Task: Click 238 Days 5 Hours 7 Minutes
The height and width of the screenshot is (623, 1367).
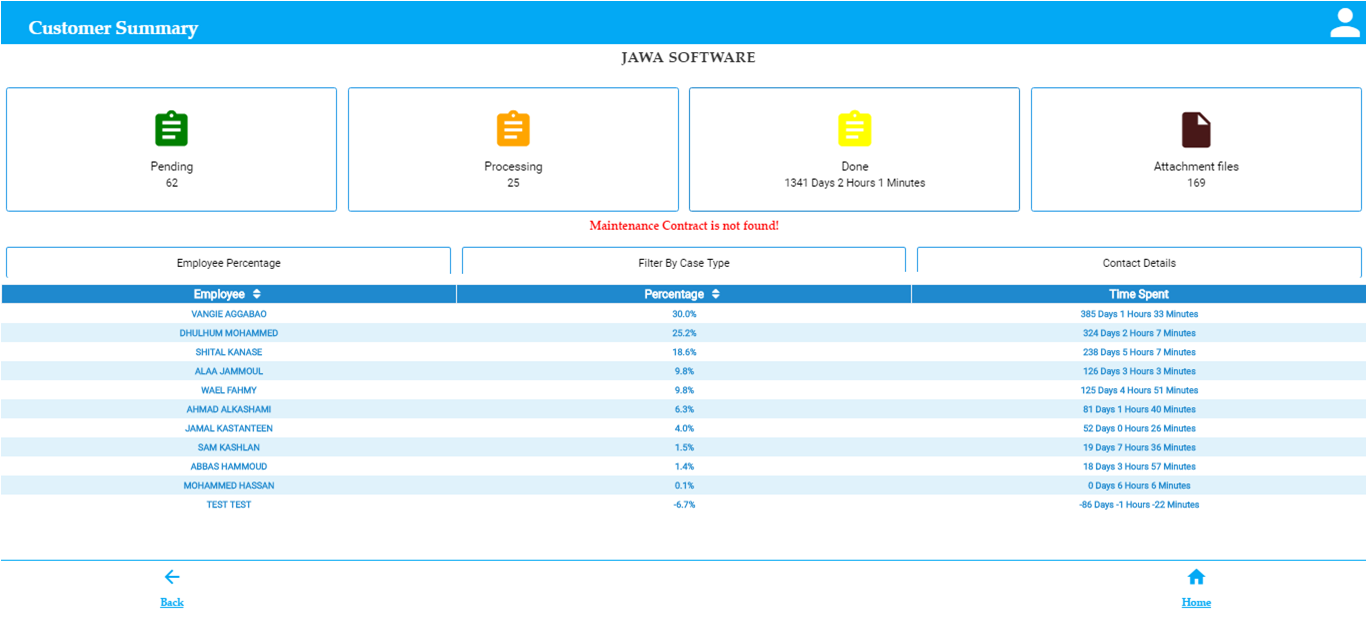Action: 1139,352
